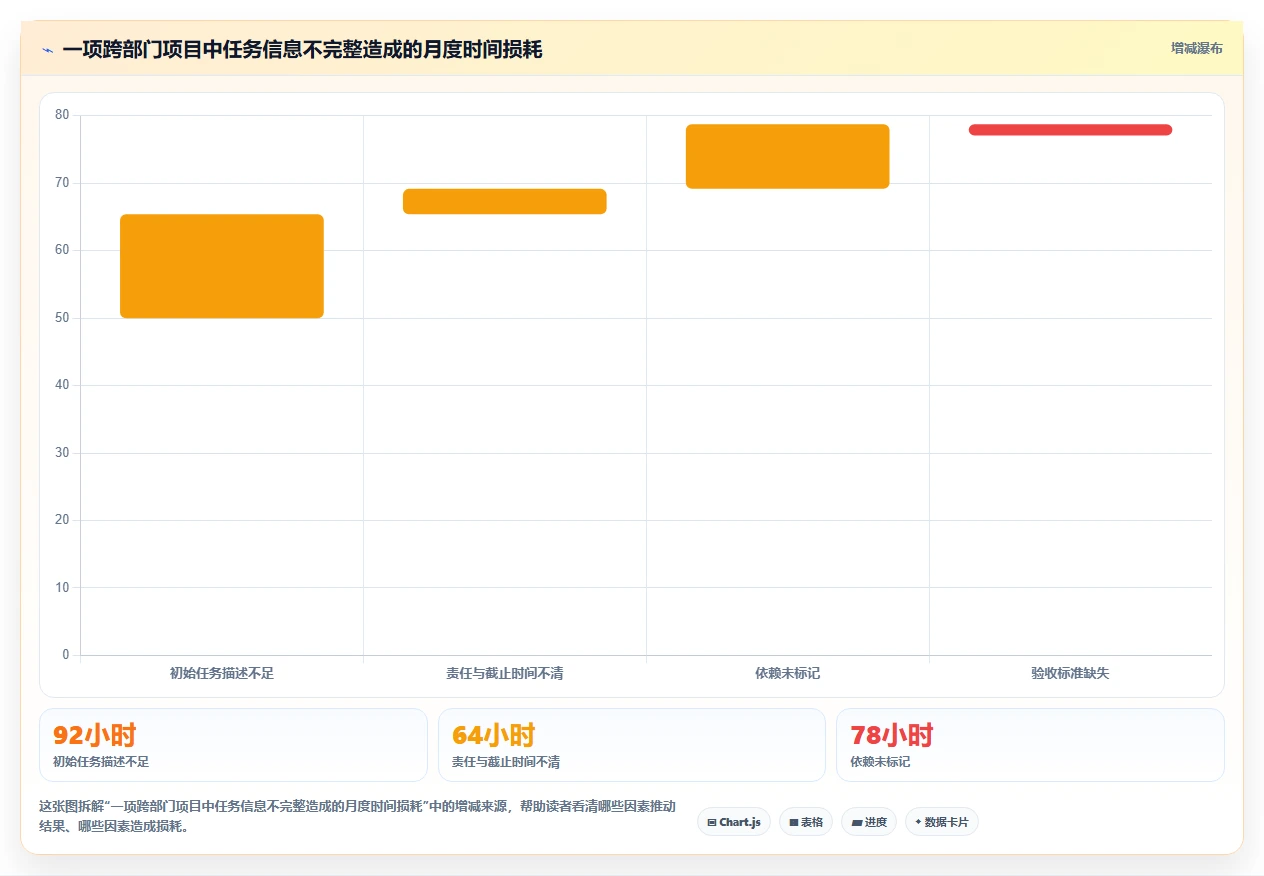Click the 增减瀑布 label in the header
The height and width of the screenshot is (876, 1264).
pyautogui.click(x=1197, y=48)
